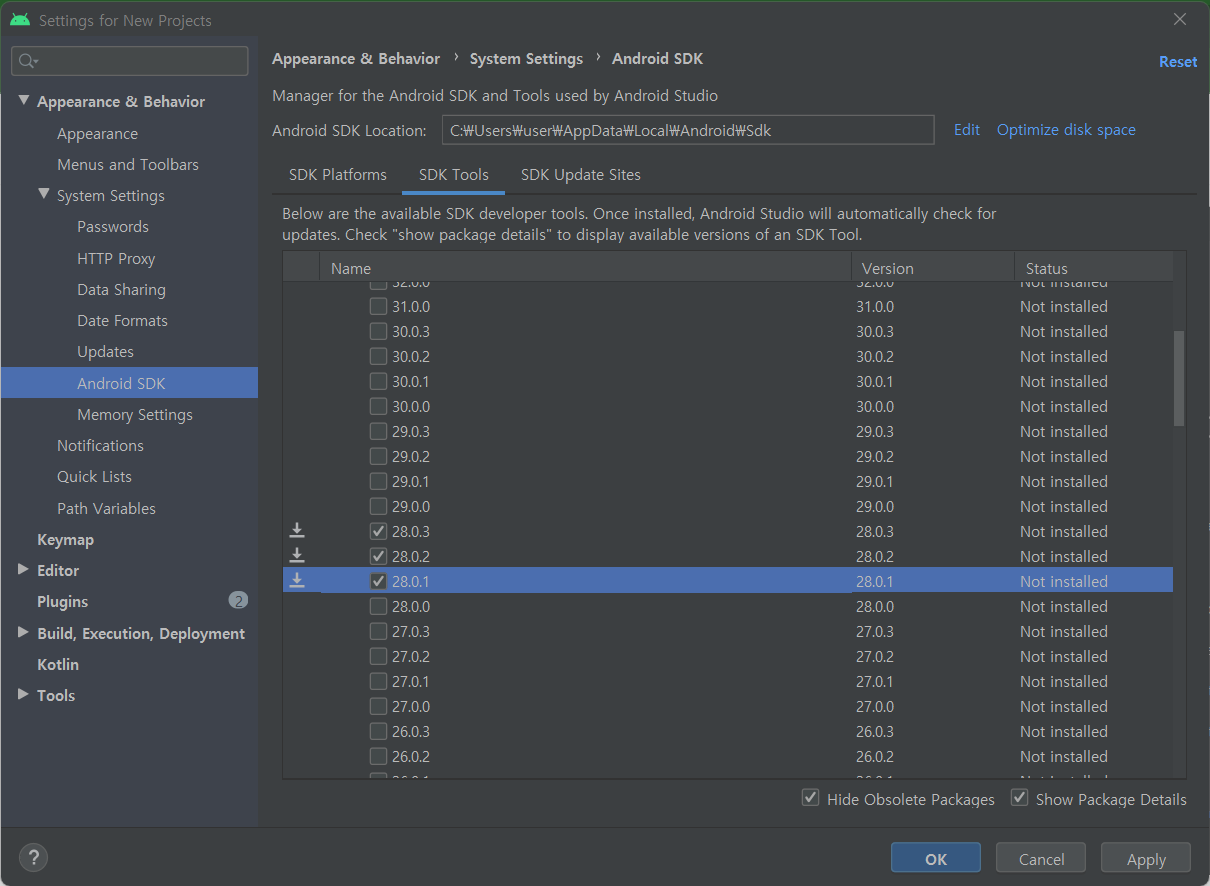
Task: Check the 31.0.0 package checkbox
Action: (378, 306)
